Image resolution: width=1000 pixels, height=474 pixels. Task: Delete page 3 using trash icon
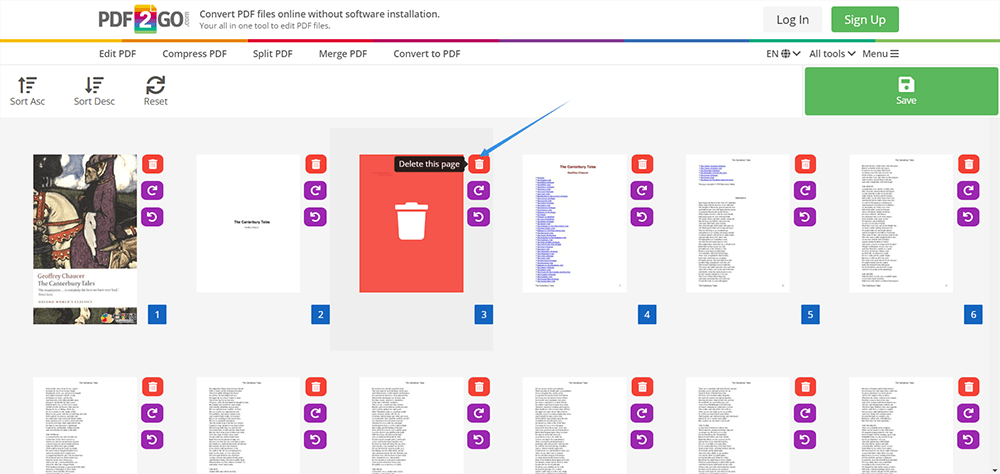coord(479,164)
